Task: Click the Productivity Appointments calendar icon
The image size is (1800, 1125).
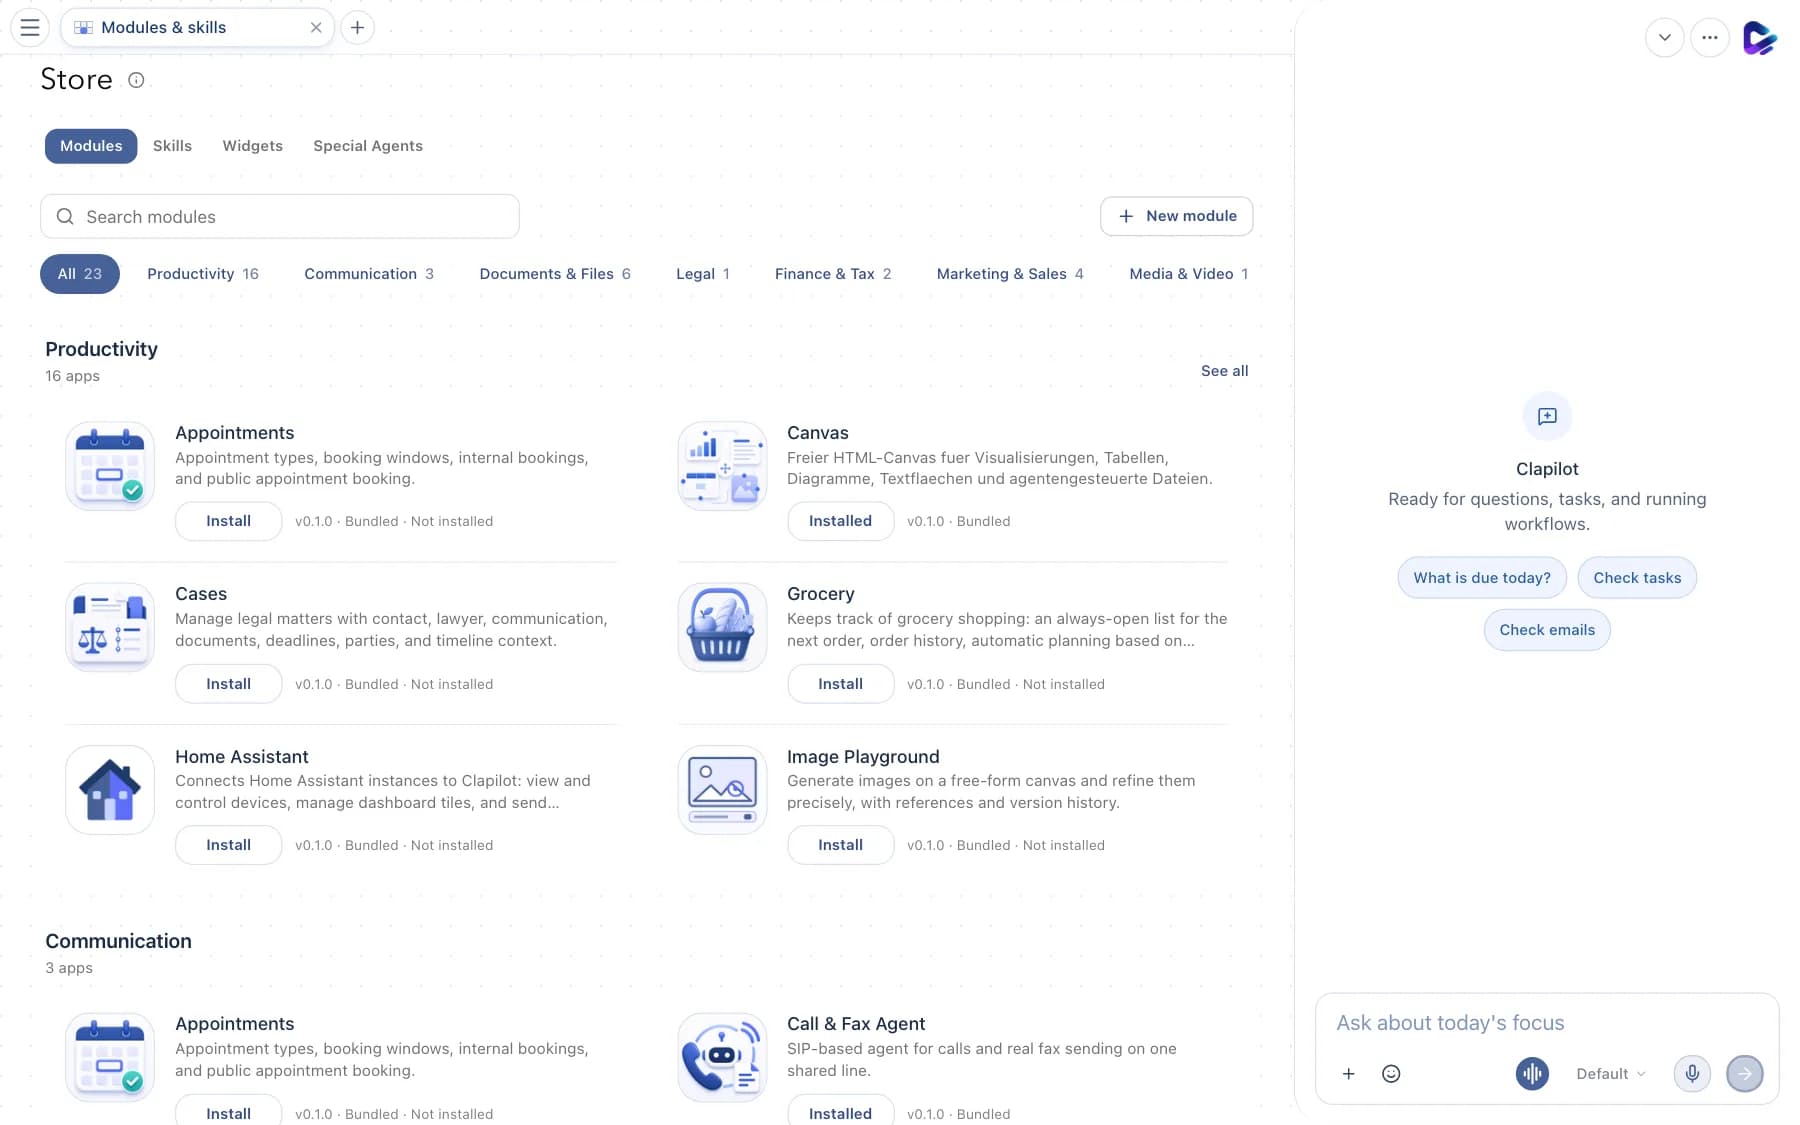Action: [x=110, y=466]
